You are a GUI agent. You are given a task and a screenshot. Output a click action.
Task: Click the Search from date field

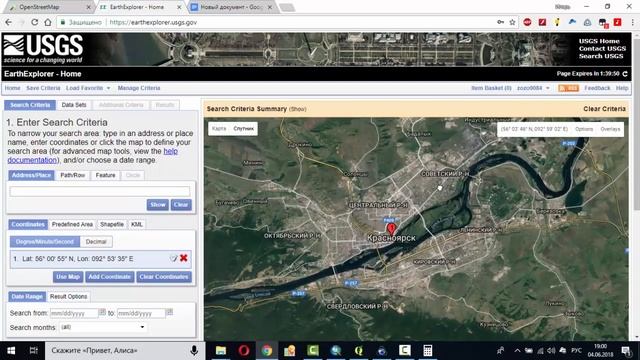74,313
